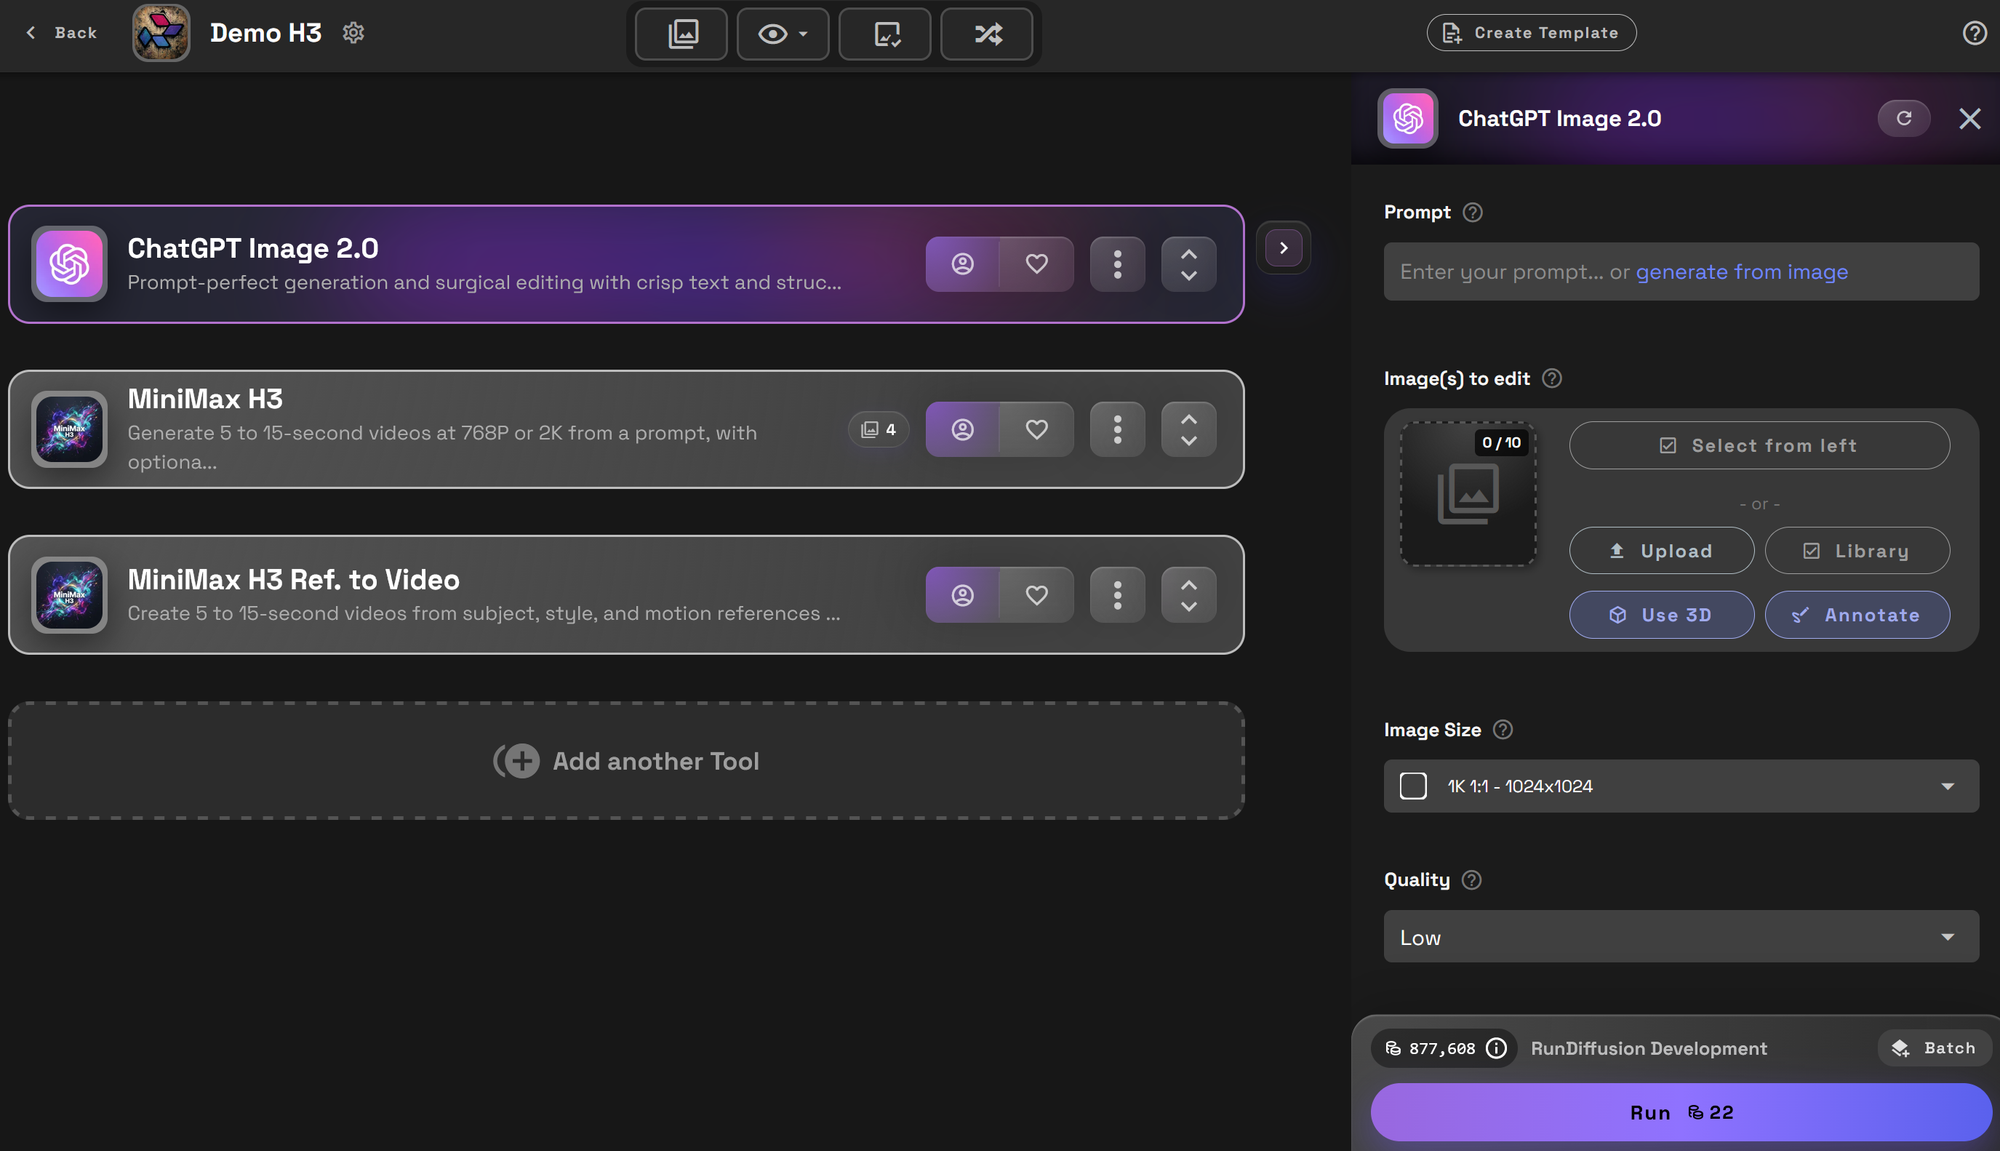Viewport: 2000px width, 1151px height.
Task: Favorite MiniMax H3 Ref. to Video tool
Action: tap(1037, 595)
